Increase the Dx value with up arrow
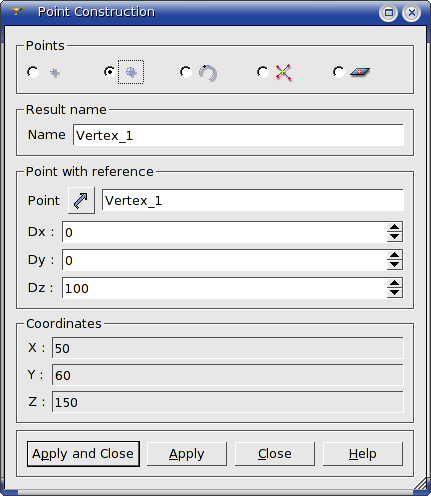This screenshot has width=431, height=496. click(395, 227)
